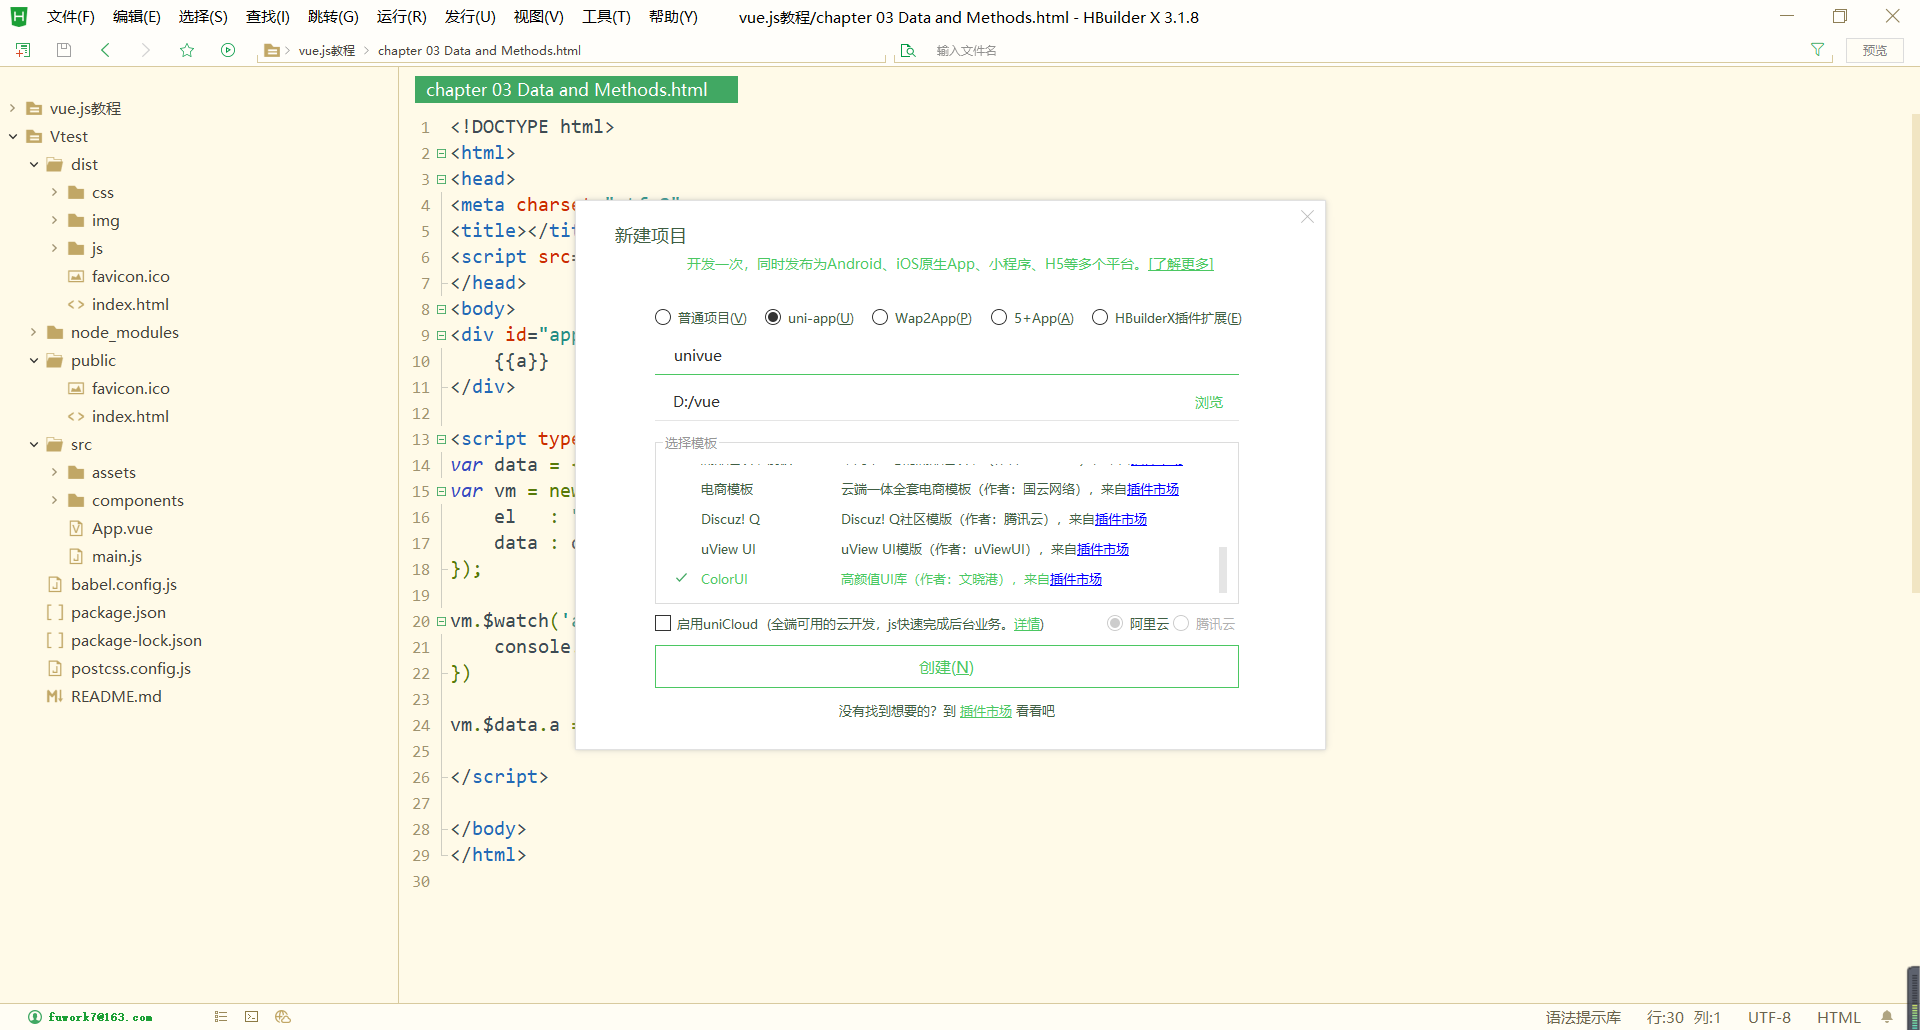Click the App.vue file icon
The image size is (1920, 1030).
point(76,528)
